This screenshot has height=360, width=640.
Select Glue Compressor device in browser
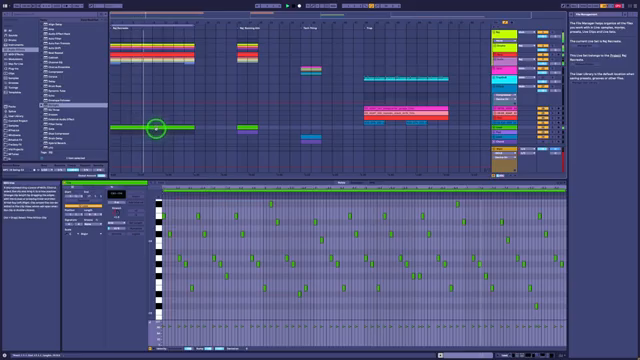59,133
